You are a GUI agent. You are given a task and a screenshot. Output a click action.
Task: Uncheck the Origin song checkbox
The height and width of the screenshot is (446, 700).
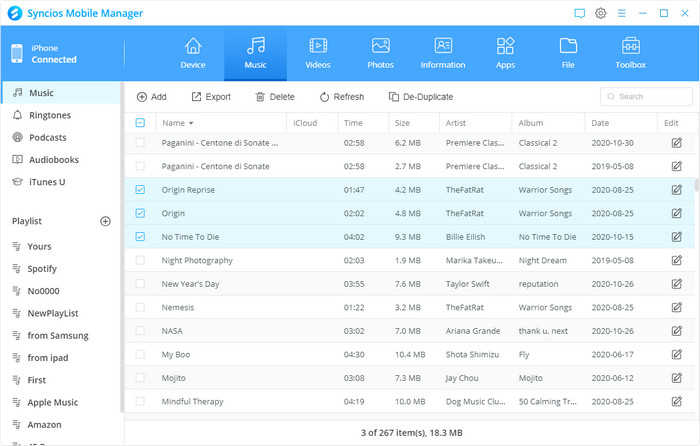[x=140, y=213]
